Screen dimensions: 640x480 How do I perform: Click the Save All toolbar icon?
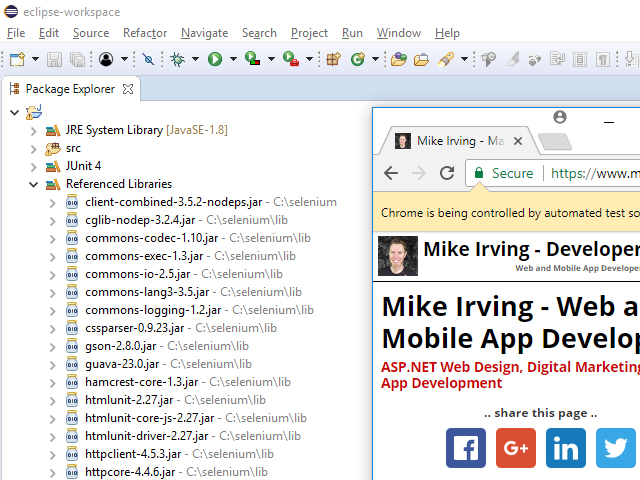[77, 60]
